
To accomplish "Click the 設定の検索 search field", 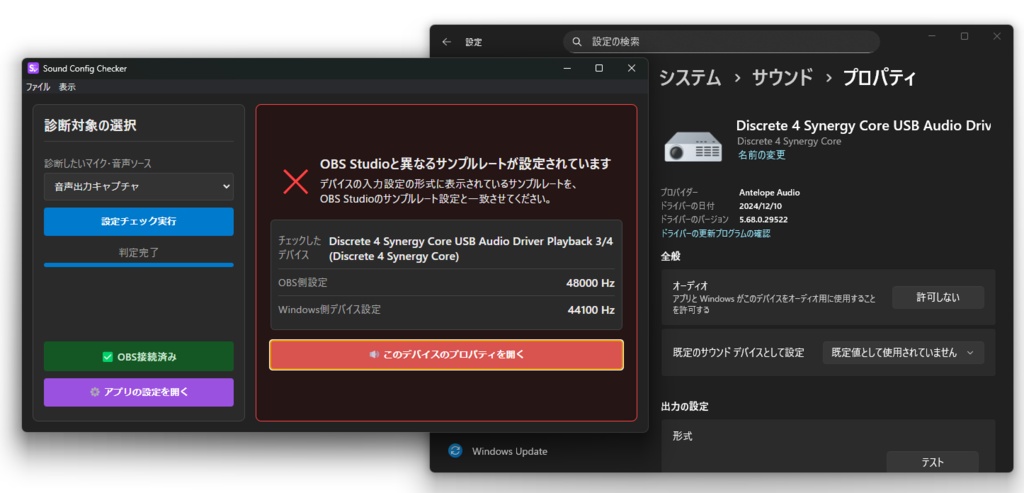I will pos(722,42).
